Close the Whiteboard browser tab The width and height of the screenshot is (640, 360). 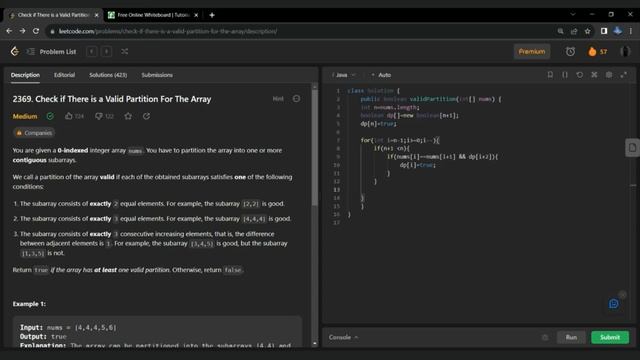(196, 15)
